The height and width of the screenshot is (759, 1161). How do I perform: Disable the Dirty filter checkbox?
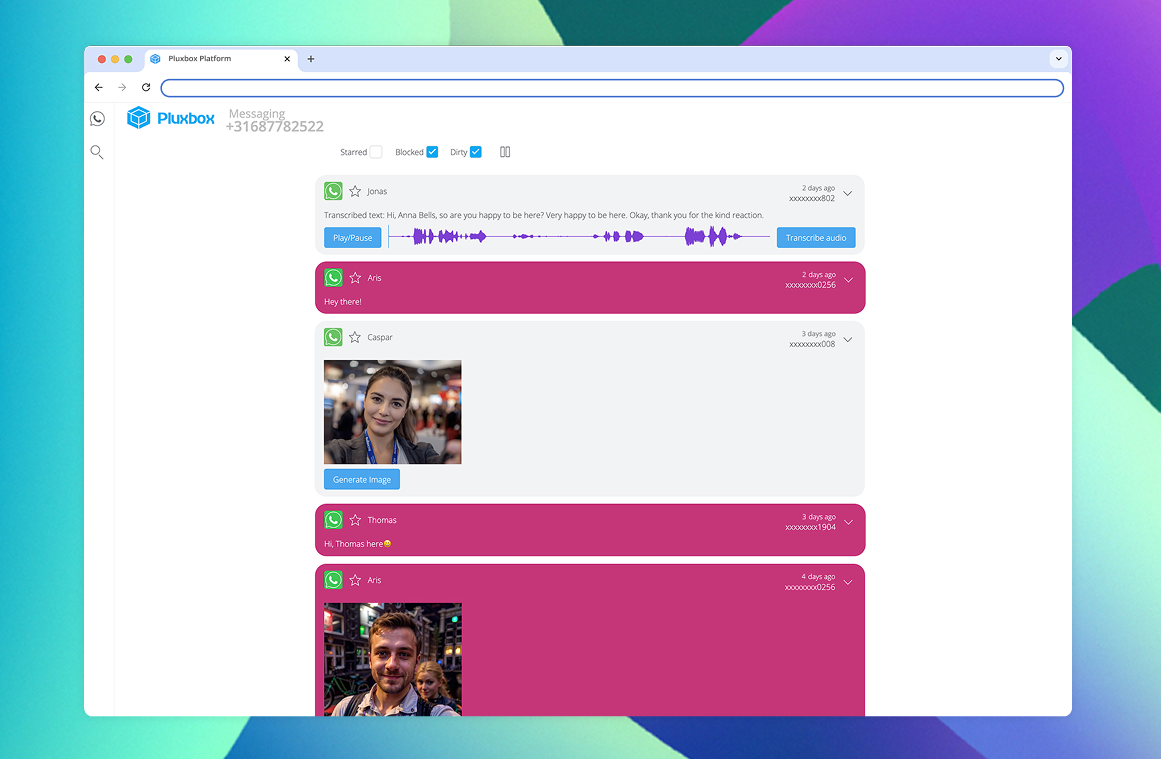point(476,152)
